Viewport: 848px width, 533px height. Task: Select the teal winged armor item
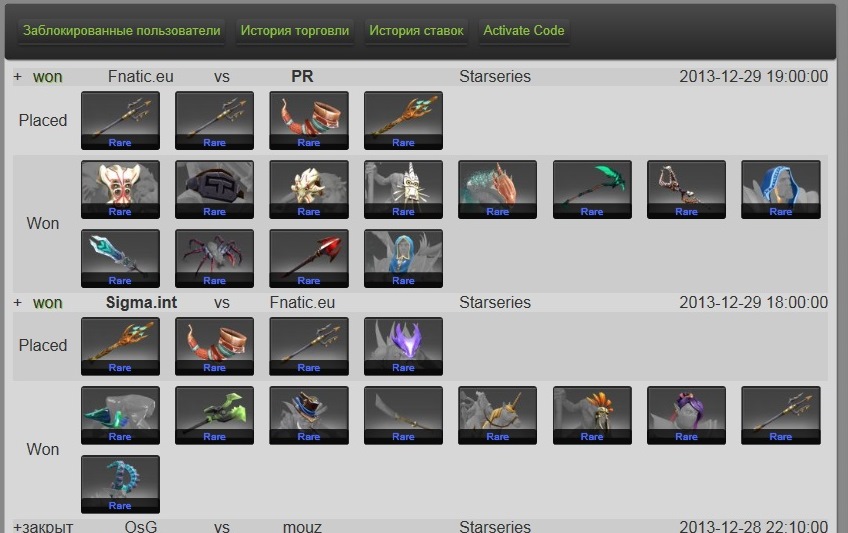(x=120, y=416)
